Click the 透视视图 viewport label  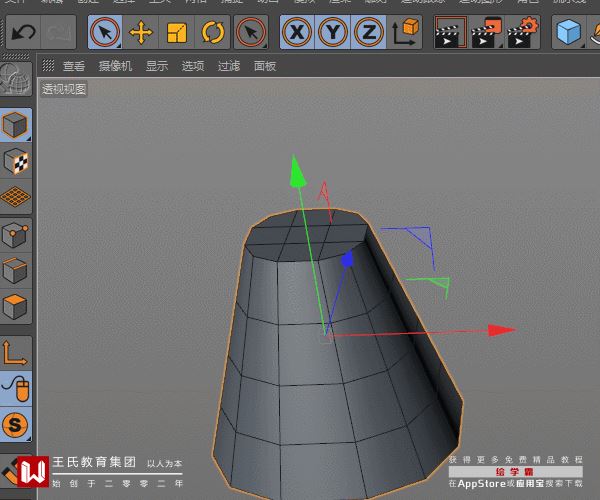coord(64,89)
